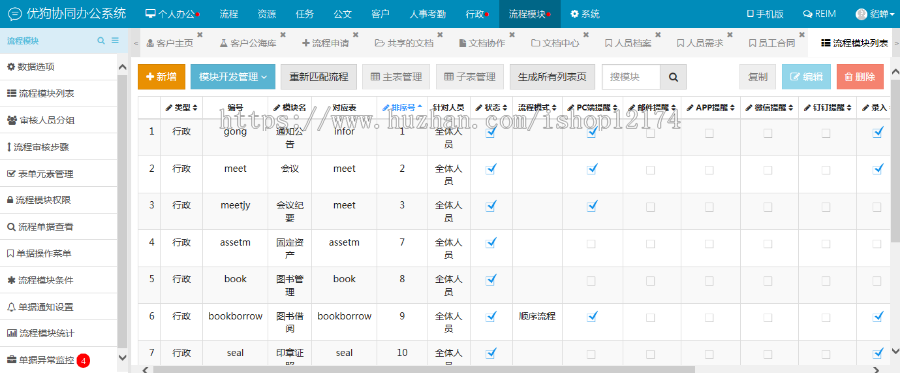Sort by PC端提醒 column header
900x373 pixels.
coord(592,107)
